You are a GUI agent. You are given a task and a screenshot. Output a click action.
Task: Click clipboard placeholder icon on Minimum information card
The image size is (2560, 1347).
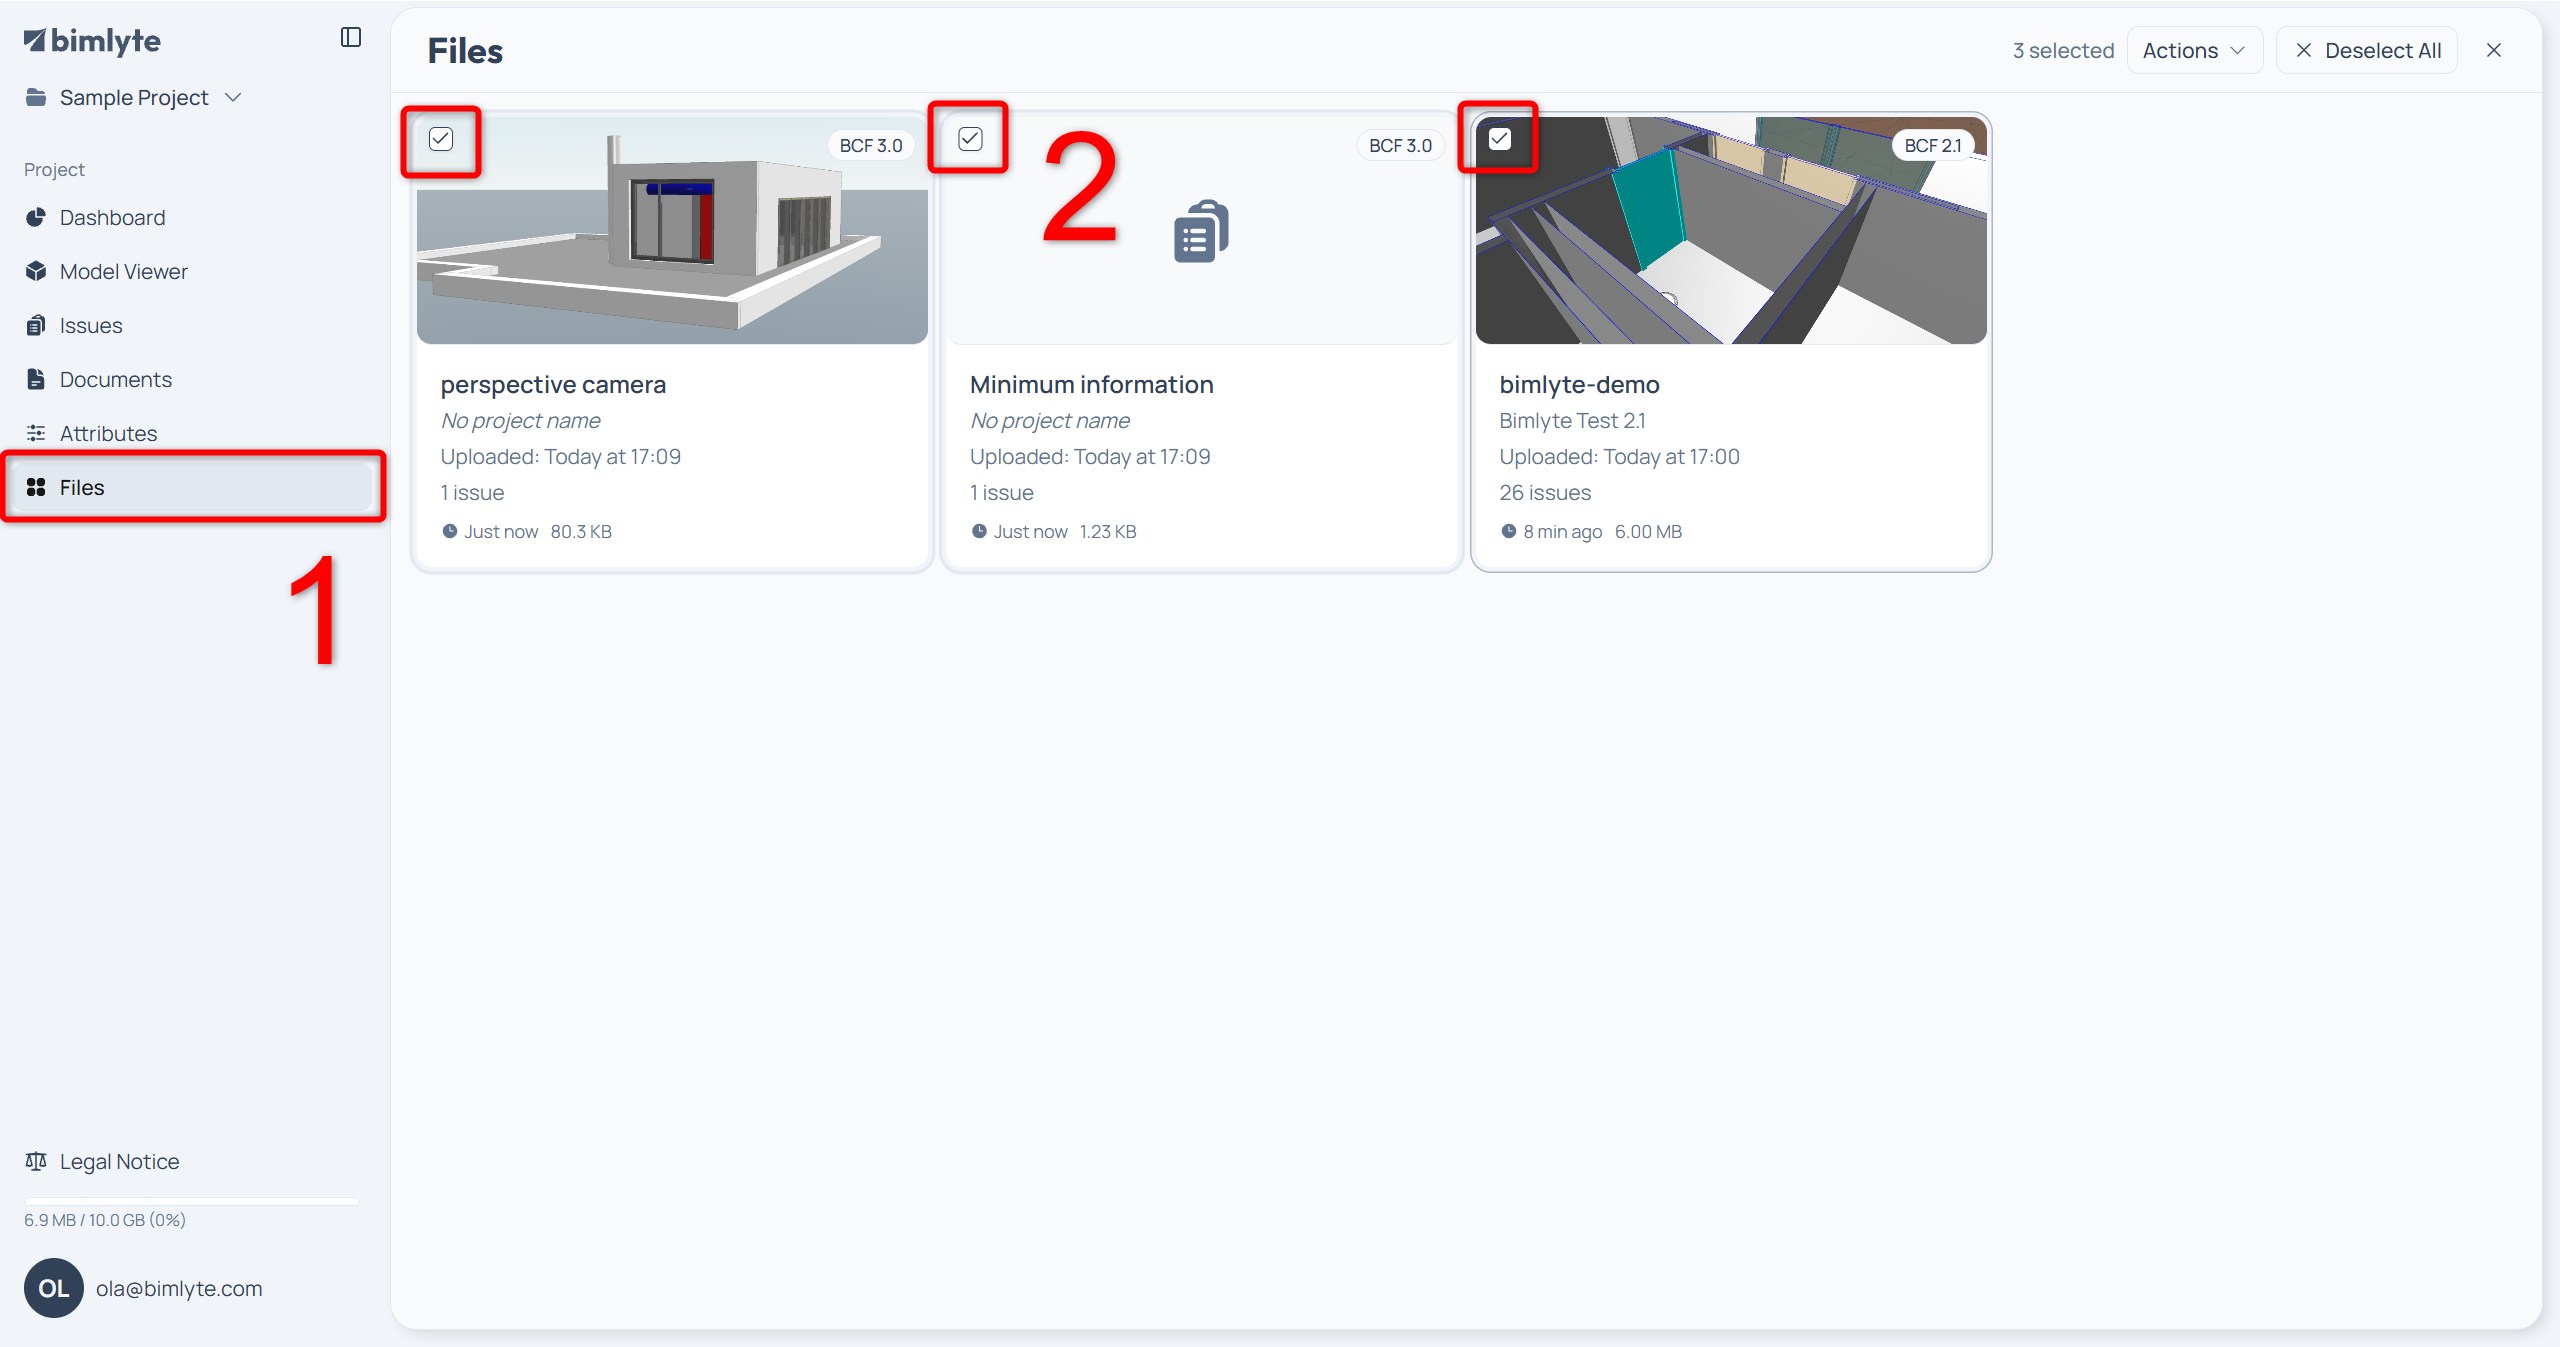pyautogui.click(x=1201, y=231)
